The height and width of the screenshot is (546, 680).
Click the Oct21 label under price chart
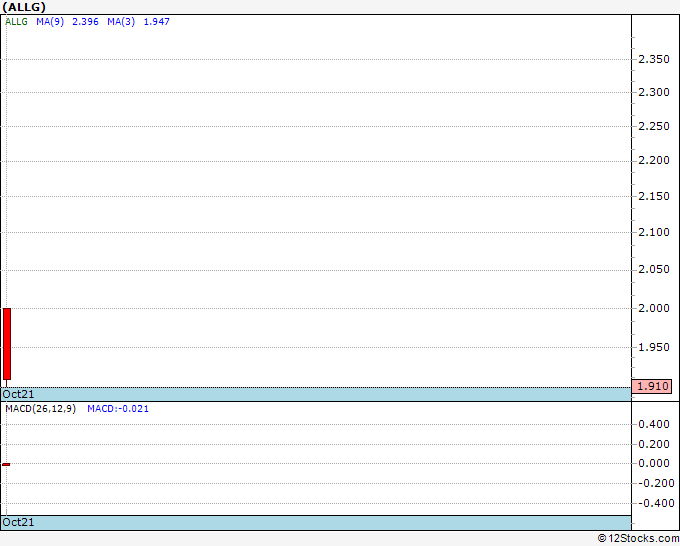tap(18, 394)
